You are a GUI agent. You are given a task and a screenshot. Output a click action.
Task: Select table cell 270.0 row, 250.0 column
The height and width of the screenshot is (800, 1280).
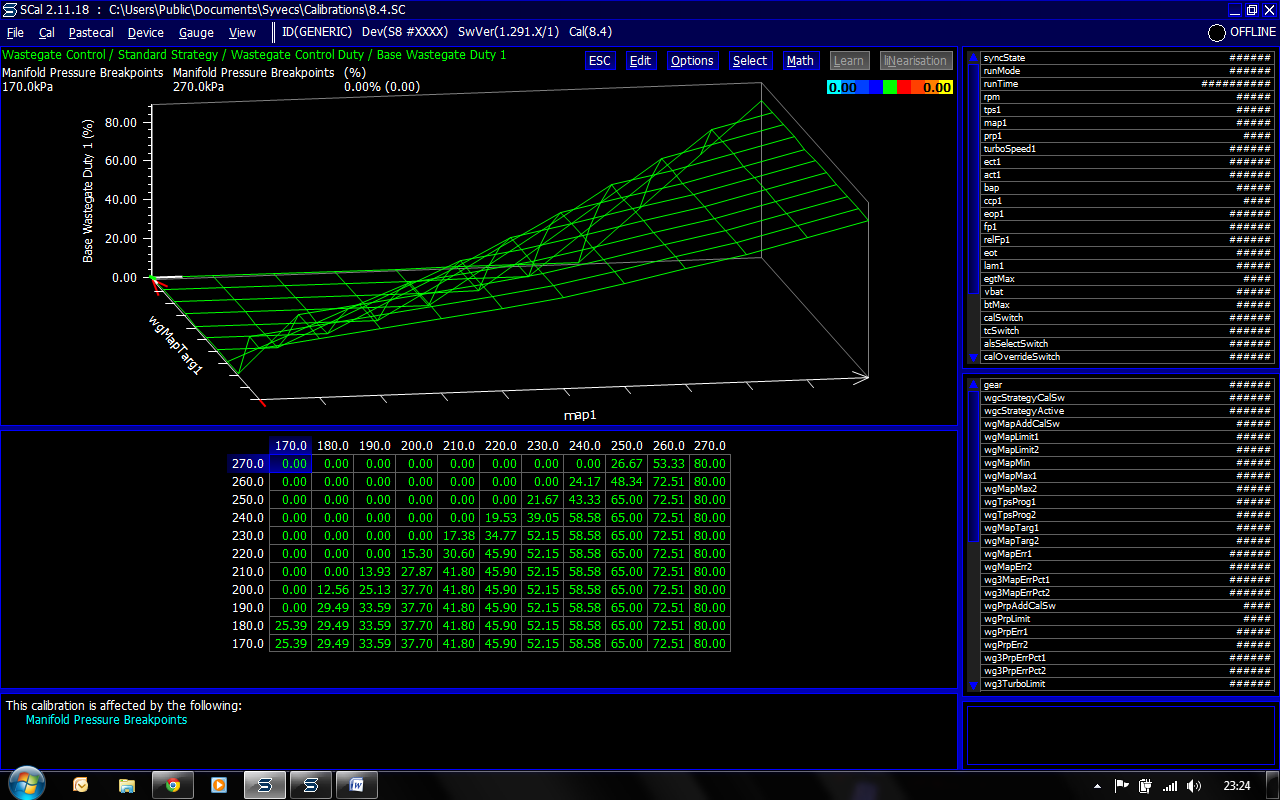coord(626,464)
